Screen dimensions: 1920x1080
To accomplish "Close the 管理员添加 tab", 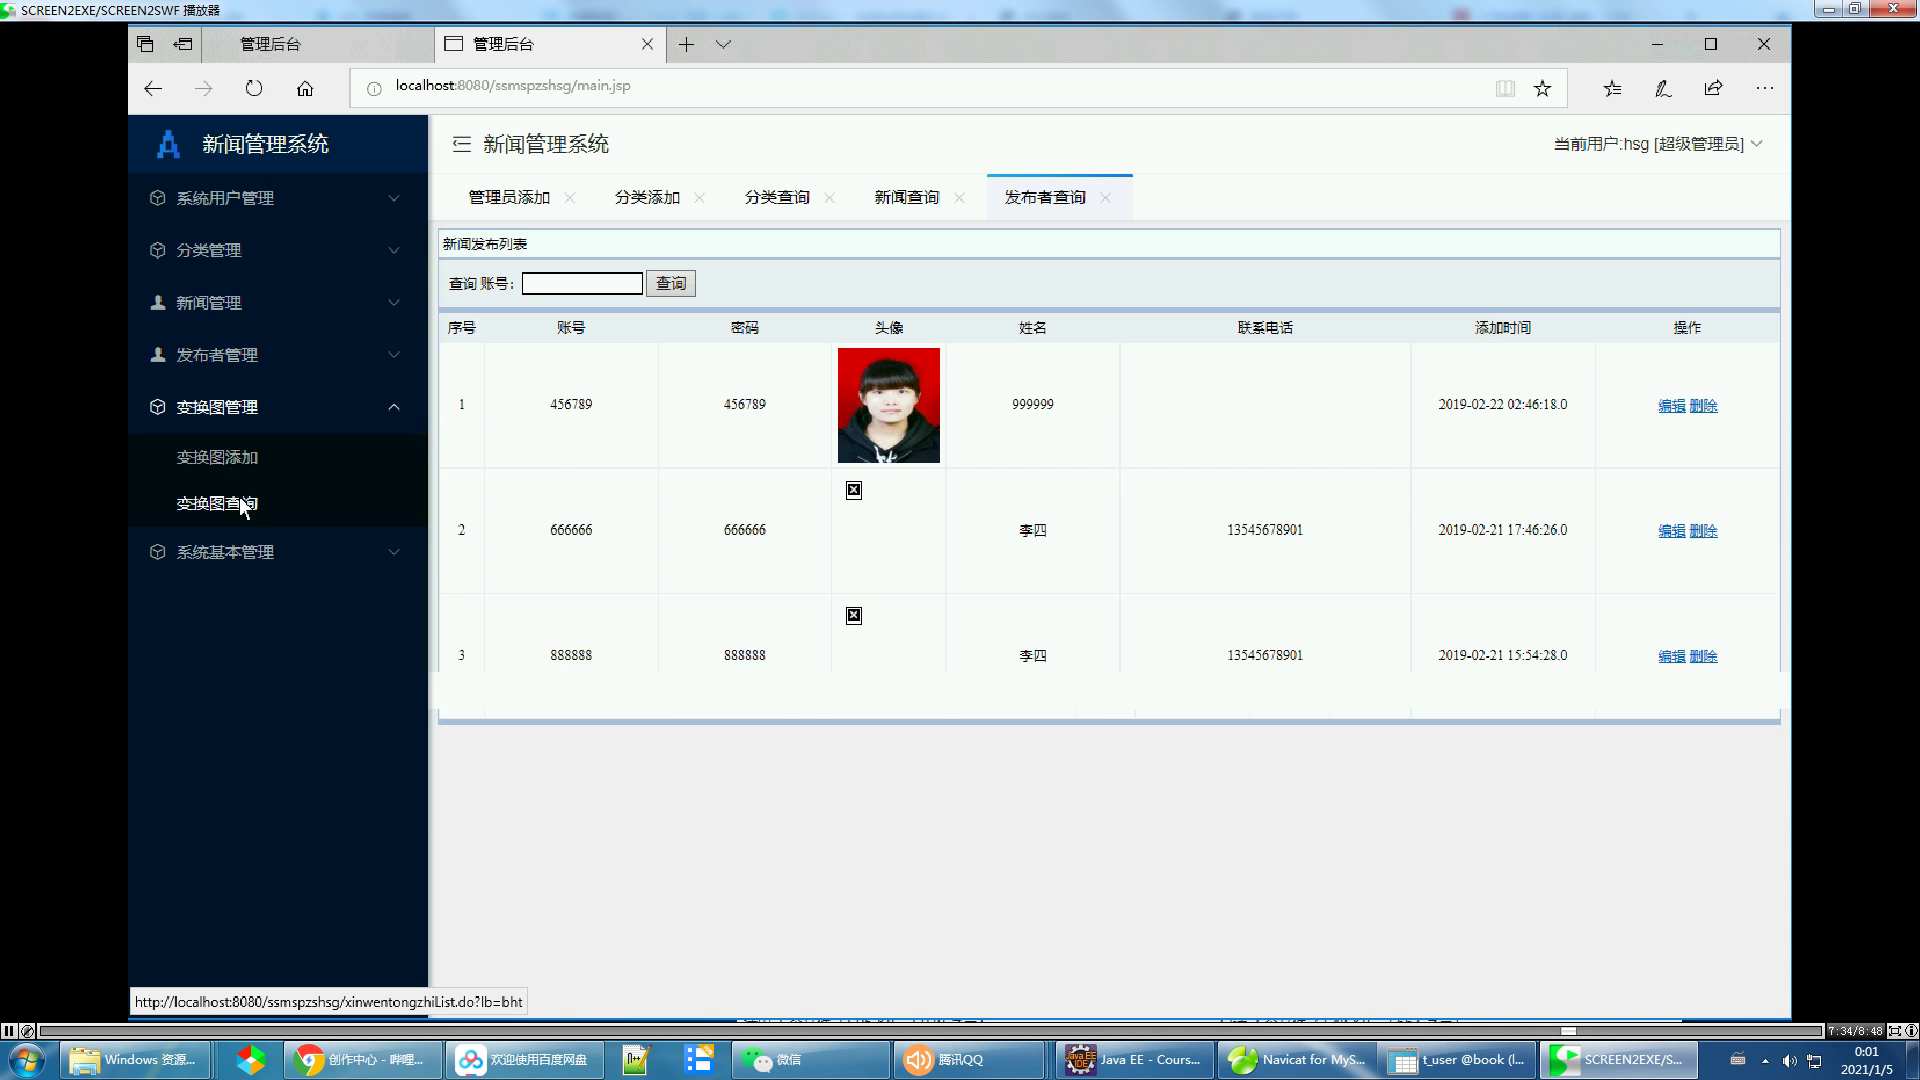I will pos(570,198).
